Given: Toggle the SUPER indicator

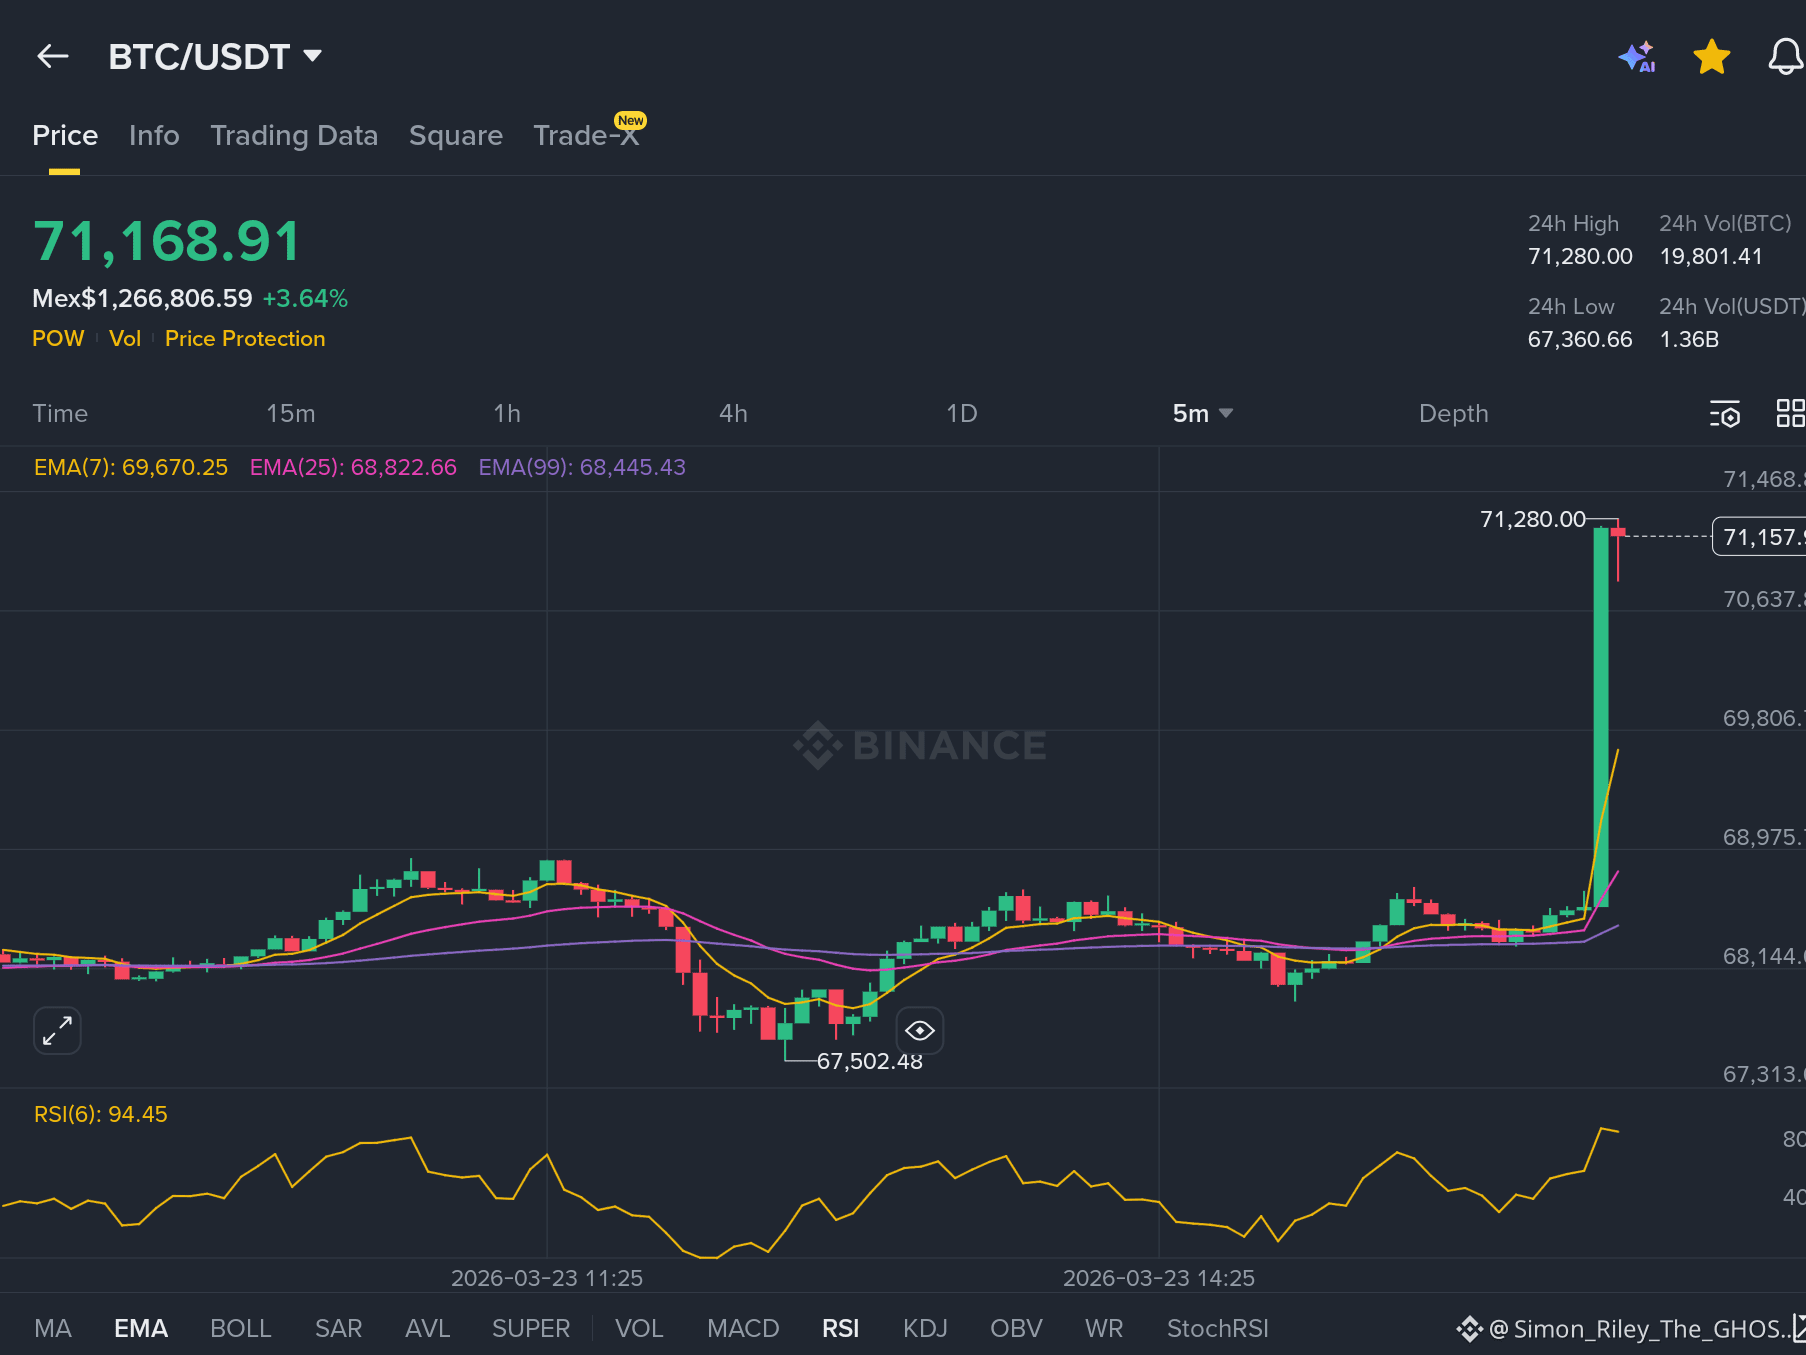Looking at the screenshot, I should (x=531, y=1328).
